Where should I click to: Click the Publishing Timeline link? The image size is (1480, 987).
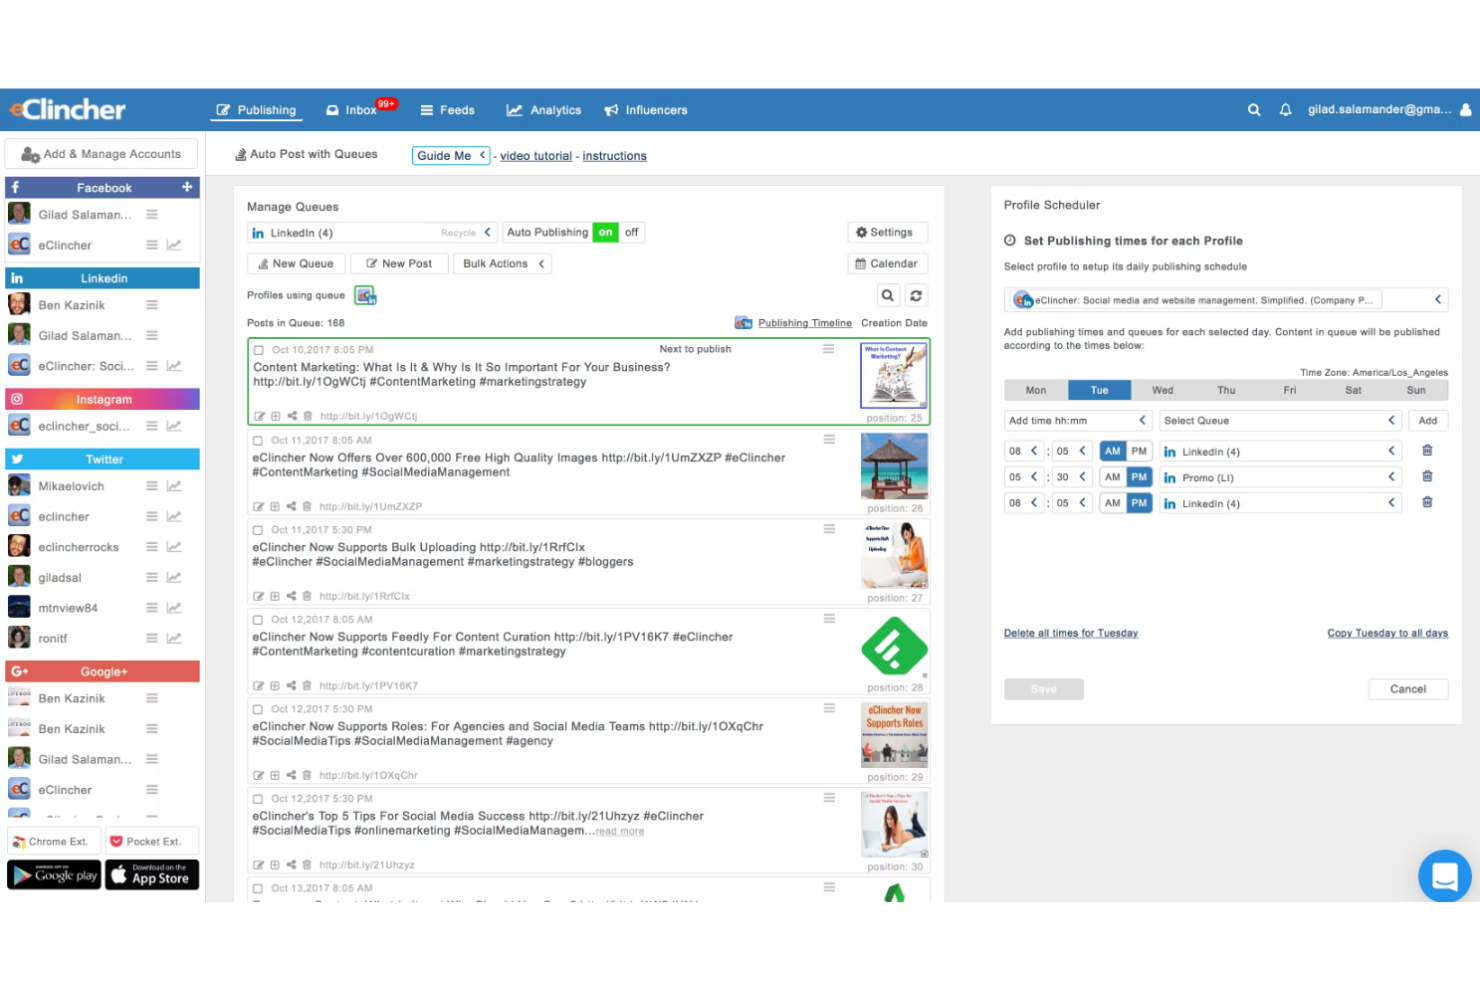coord(805,323)
